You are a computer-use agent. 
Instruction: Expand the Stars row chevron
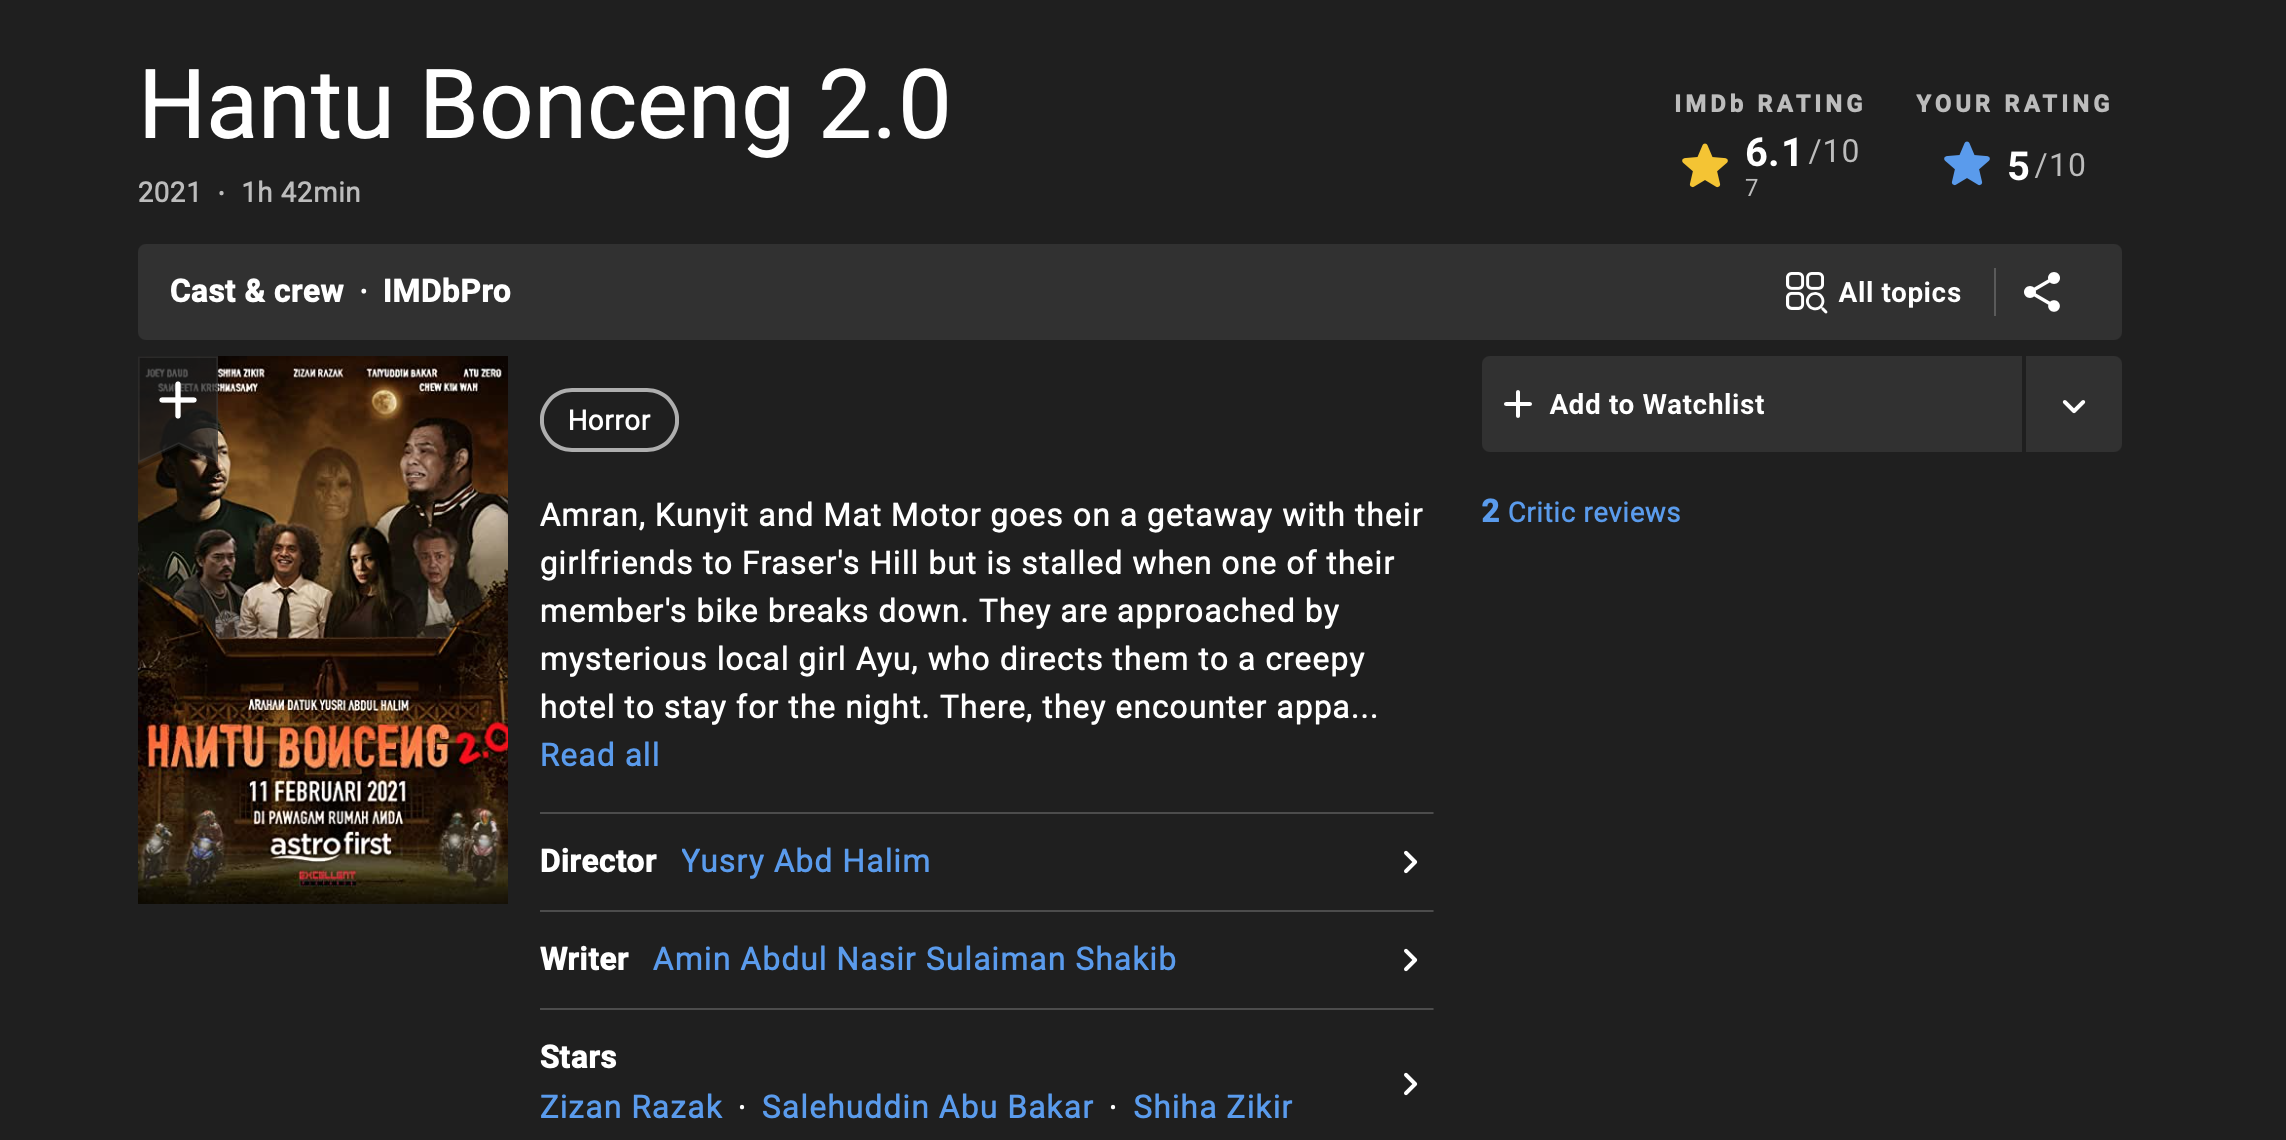tap(1410, 1084)
